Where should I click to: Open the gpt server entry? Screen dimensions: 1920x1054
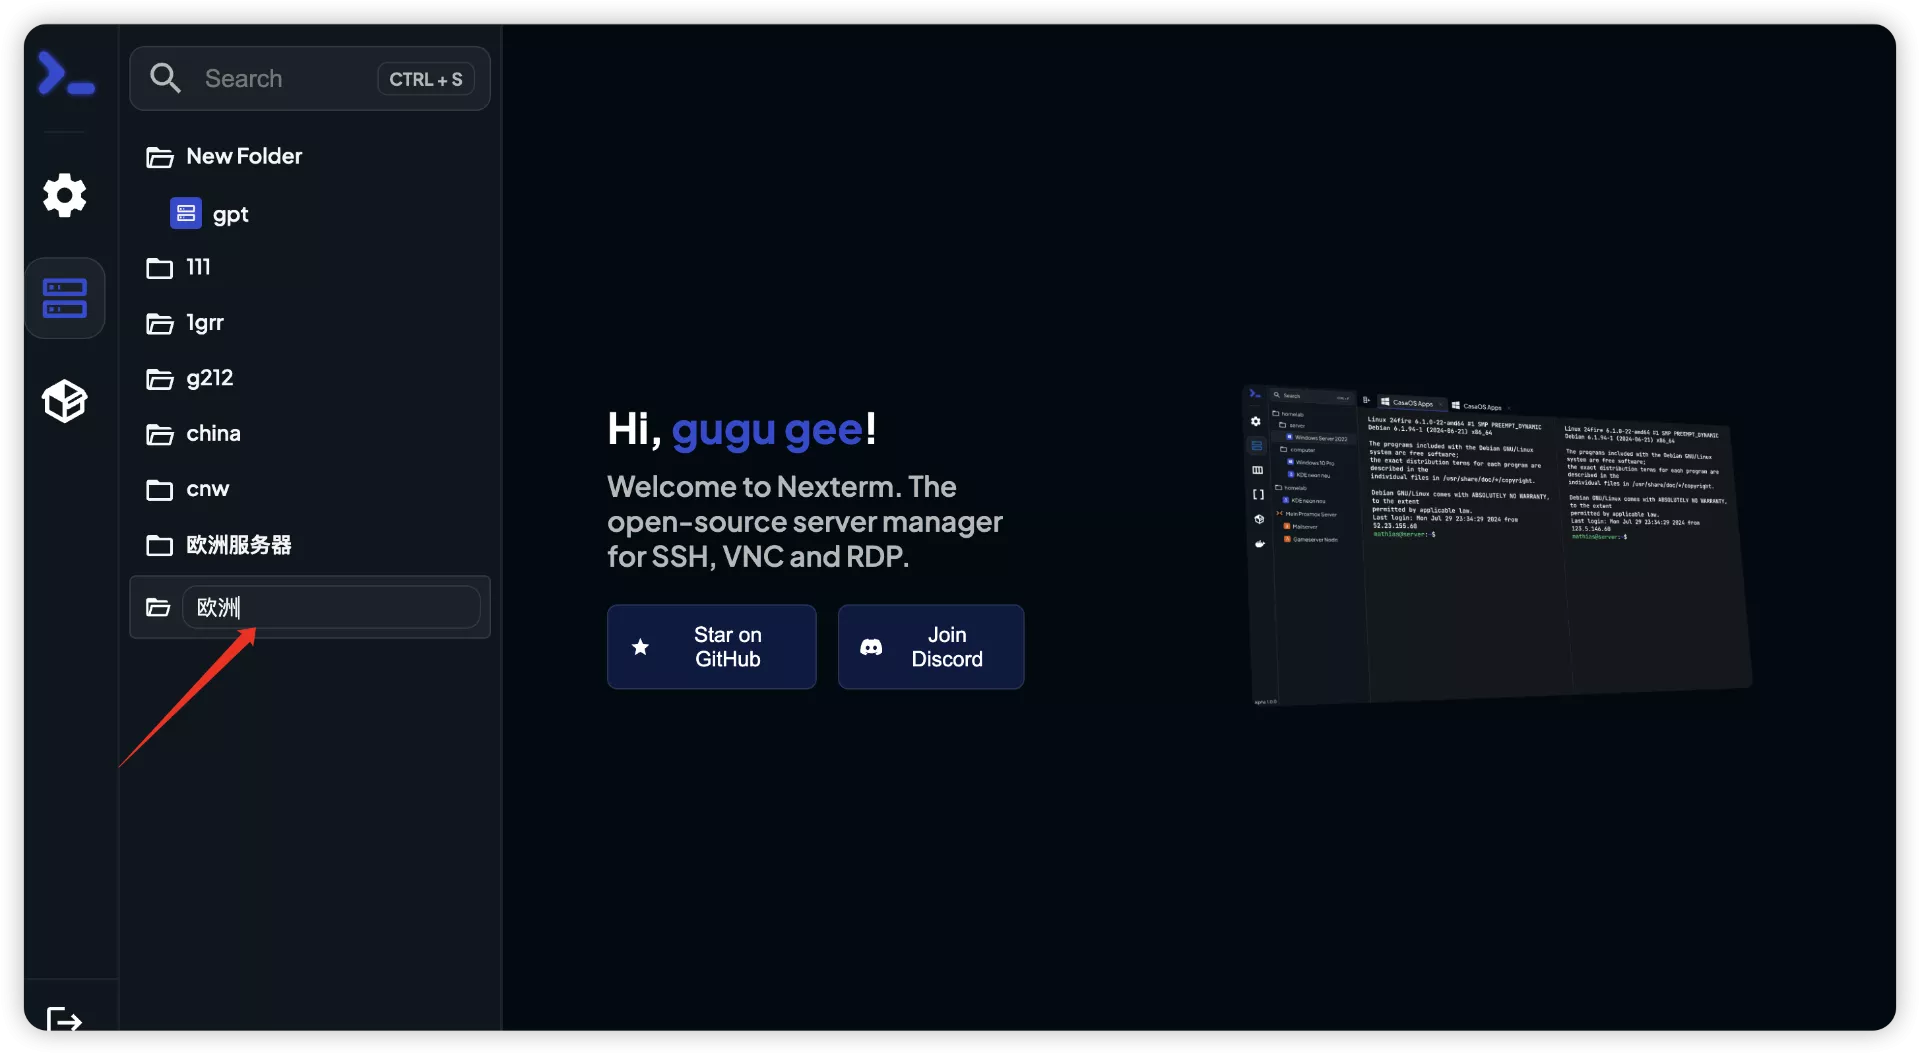point(310,214)
